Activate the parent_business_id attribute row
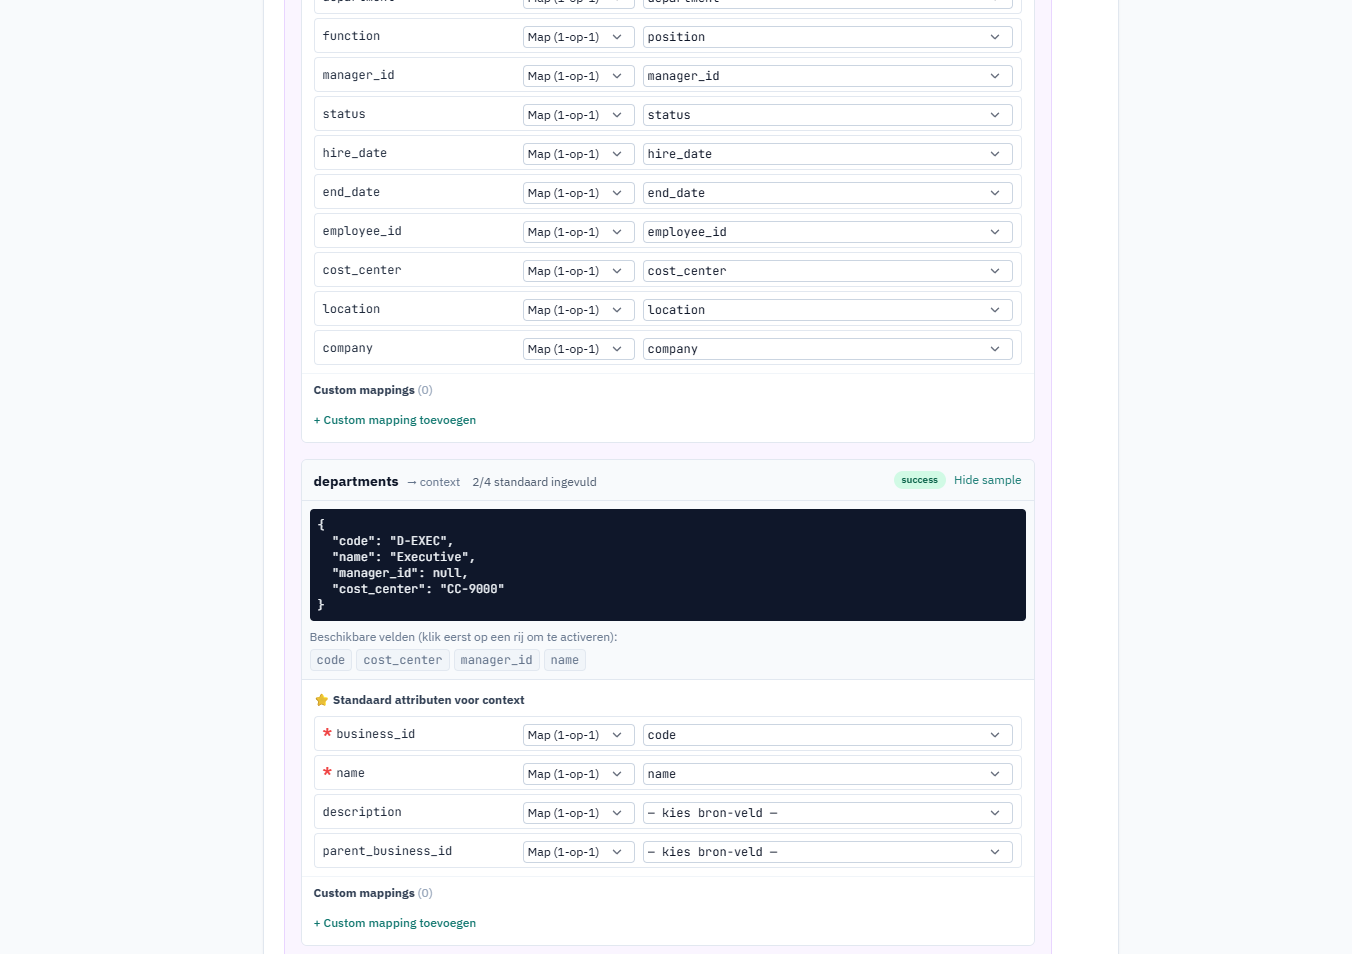Screen dimensions: 1352x954 [667, 852]
